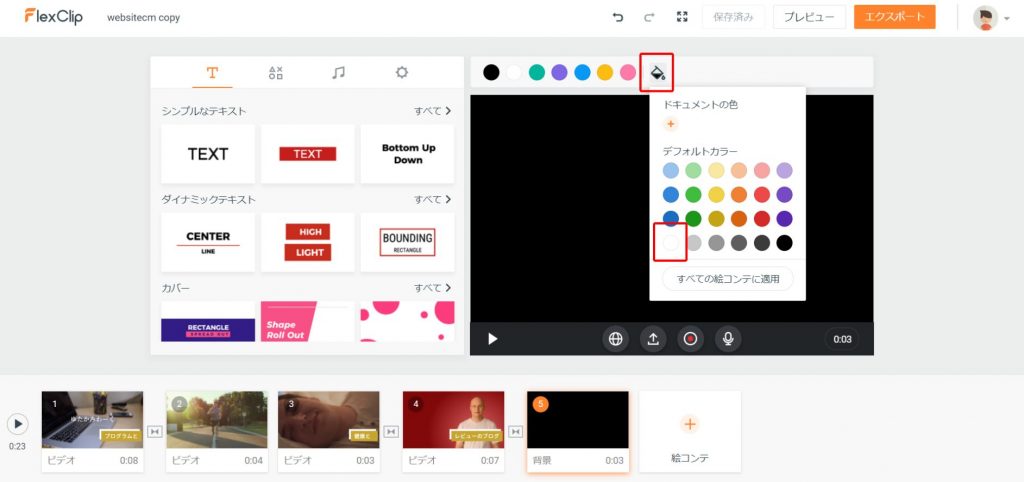Image resolution: width=1024 pixels, height=482 pixels.
Task: Start recording with the red record icon
Action: (x=690, y=339)
